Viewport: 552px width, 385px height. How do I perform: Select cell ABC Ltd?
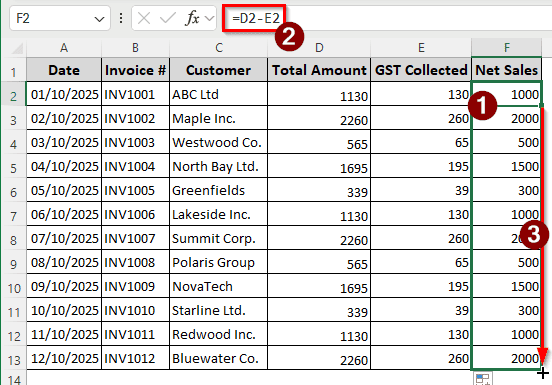219,94
